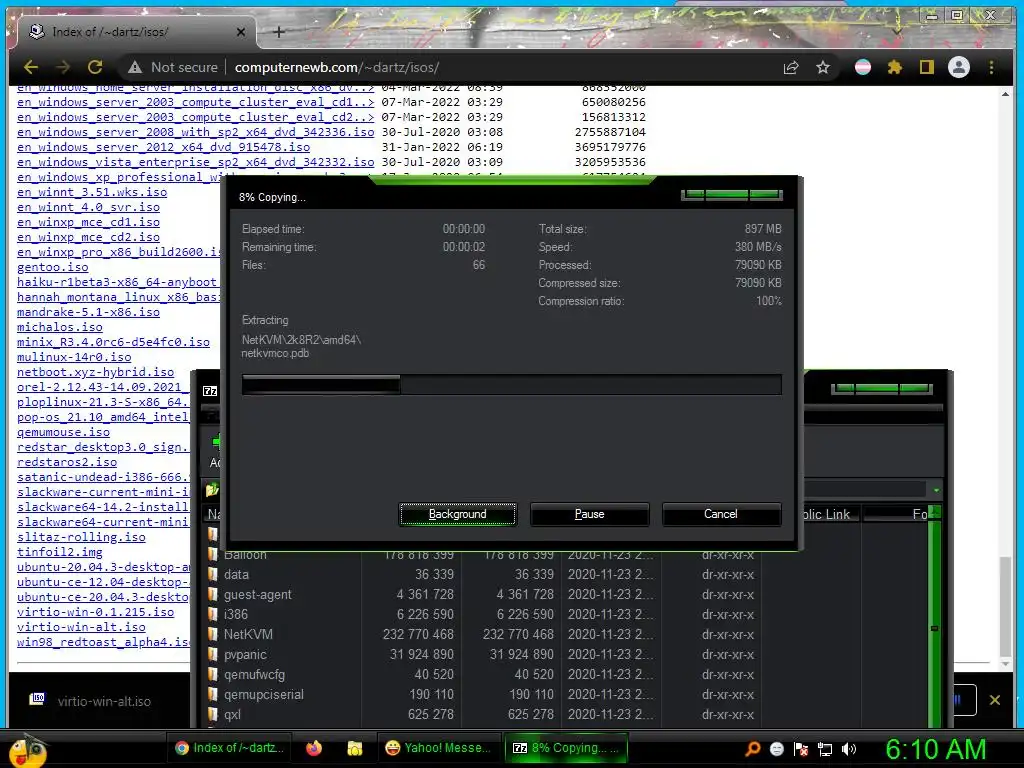Click folder icon of pvpanic row
The width and height of the screenshot is (1024, 768).
pos(212,654)
